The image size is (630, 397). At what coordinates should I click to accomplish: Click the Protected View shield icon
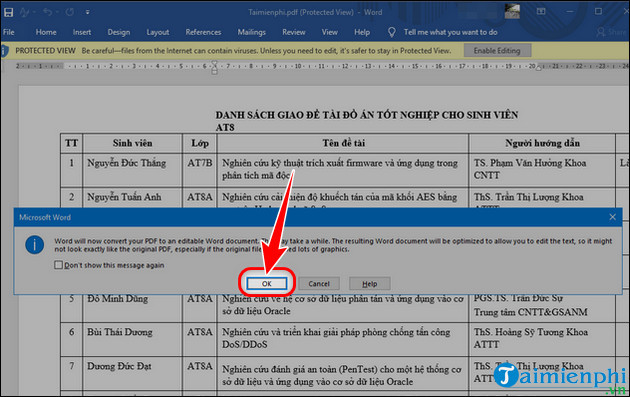tap(4, 51)
